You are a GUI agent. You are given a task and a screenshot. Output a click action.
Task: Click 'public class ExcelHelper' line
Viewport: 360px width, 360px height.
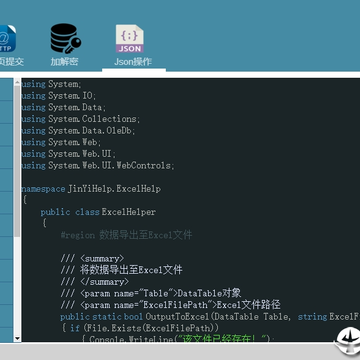[x=98, y=212]
